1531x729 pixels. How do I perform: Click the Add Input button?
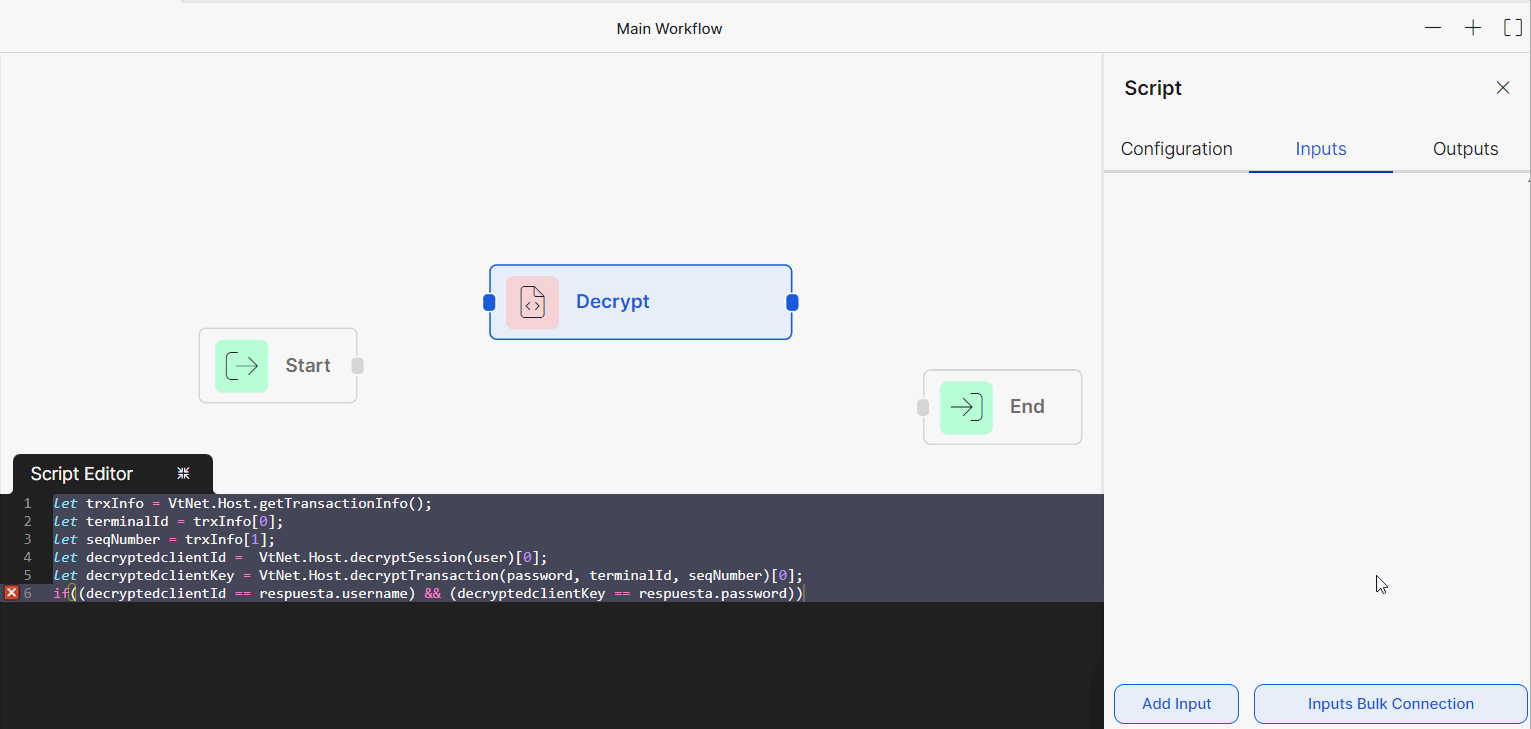pyautogui.click(x=1176, y=704)
